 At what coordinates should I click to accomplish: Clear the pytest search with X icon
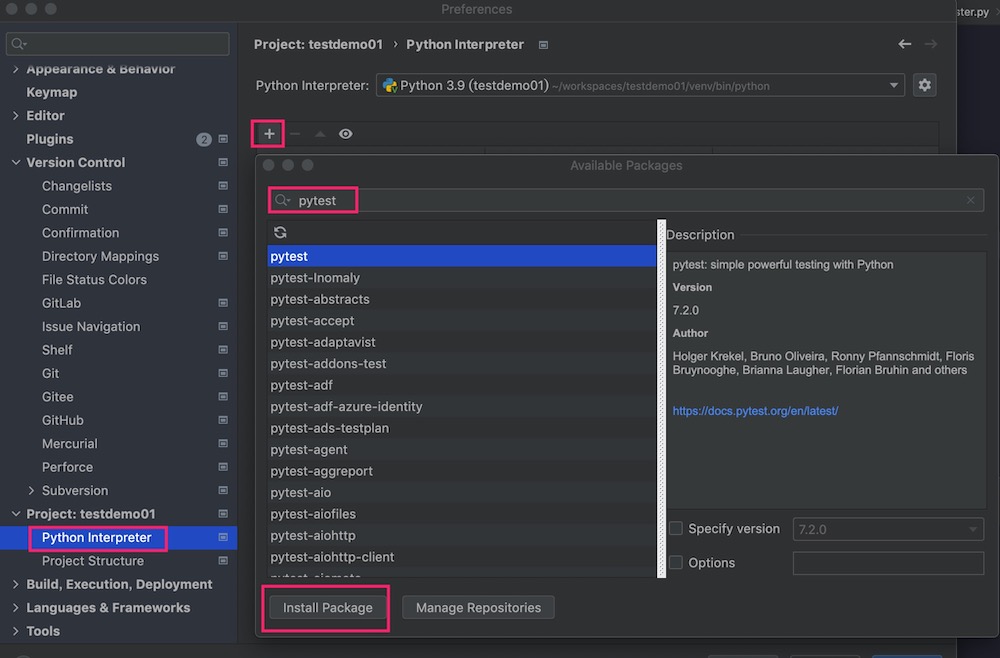[x=970, y=200]
